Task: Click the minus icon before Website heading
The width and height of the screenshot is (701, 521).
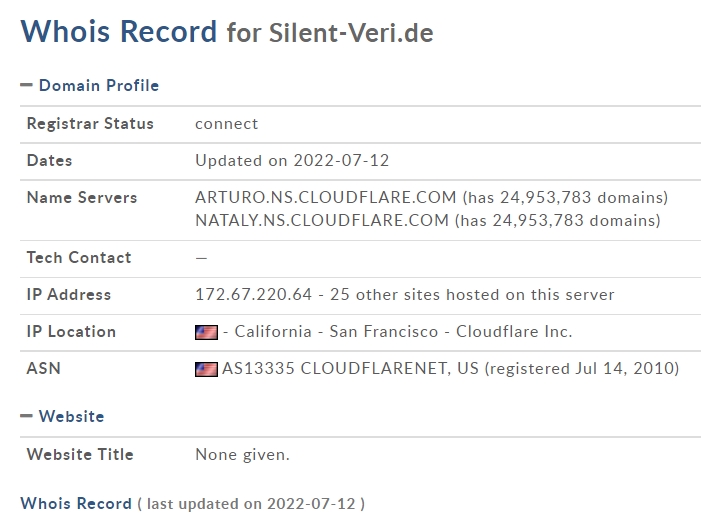Action: click(26, 416)
